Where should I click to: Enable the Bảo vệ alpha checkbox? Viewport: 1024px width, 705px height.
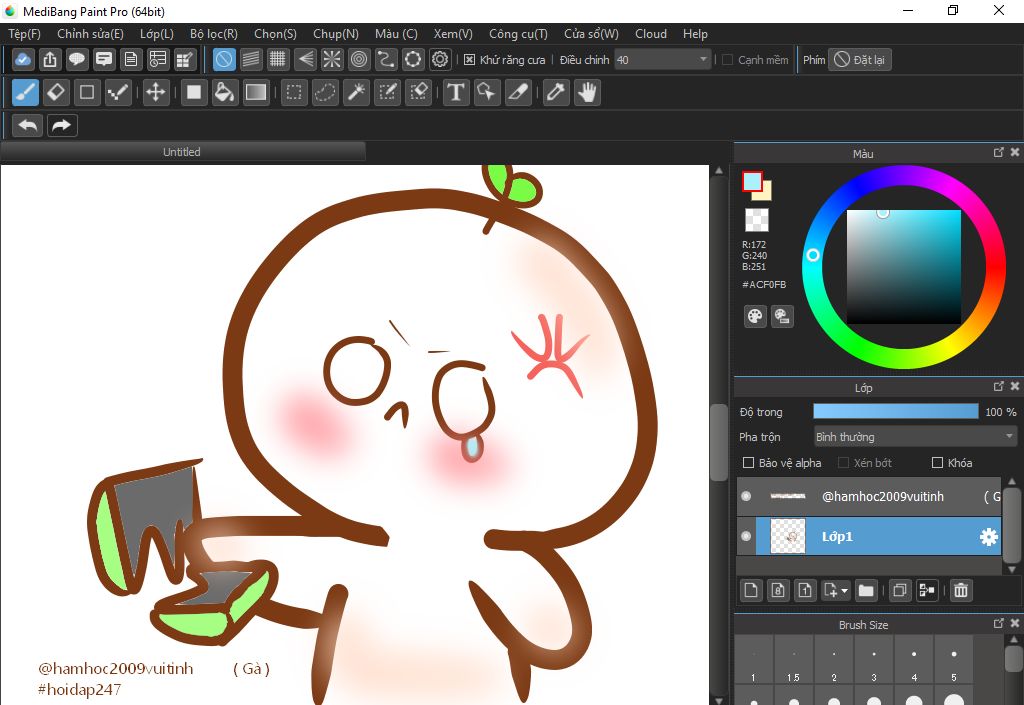[748, 463]
